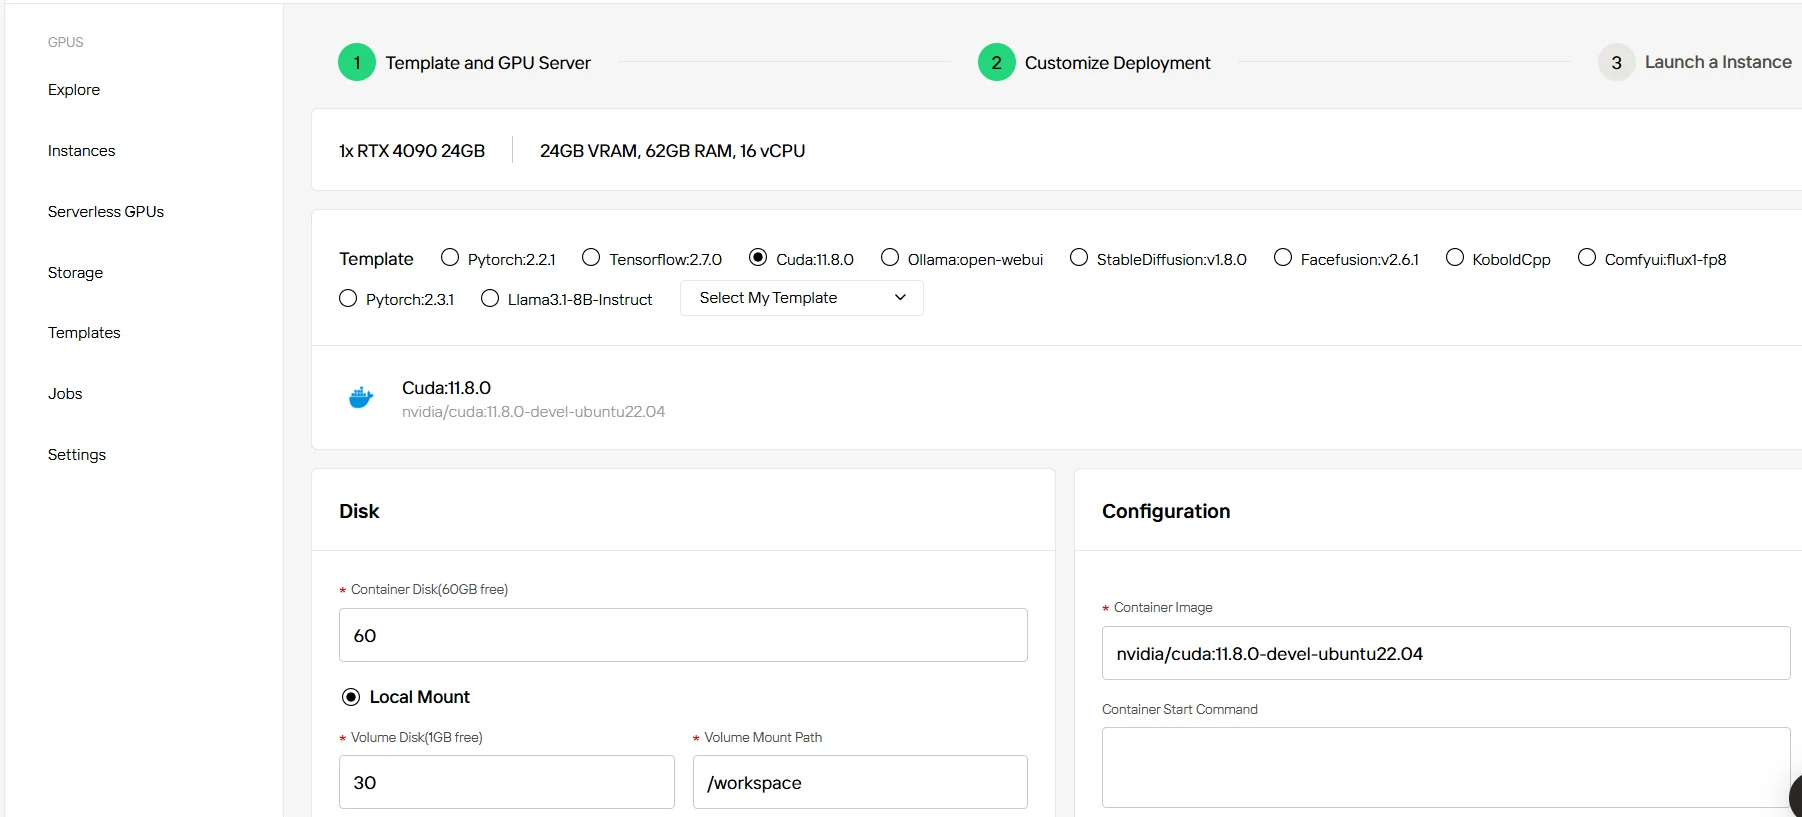This screenshot has height=817, width=1802.
Task: Select the Pytorch:2.2.1 template radio
Action: click(x=450, y=258)
